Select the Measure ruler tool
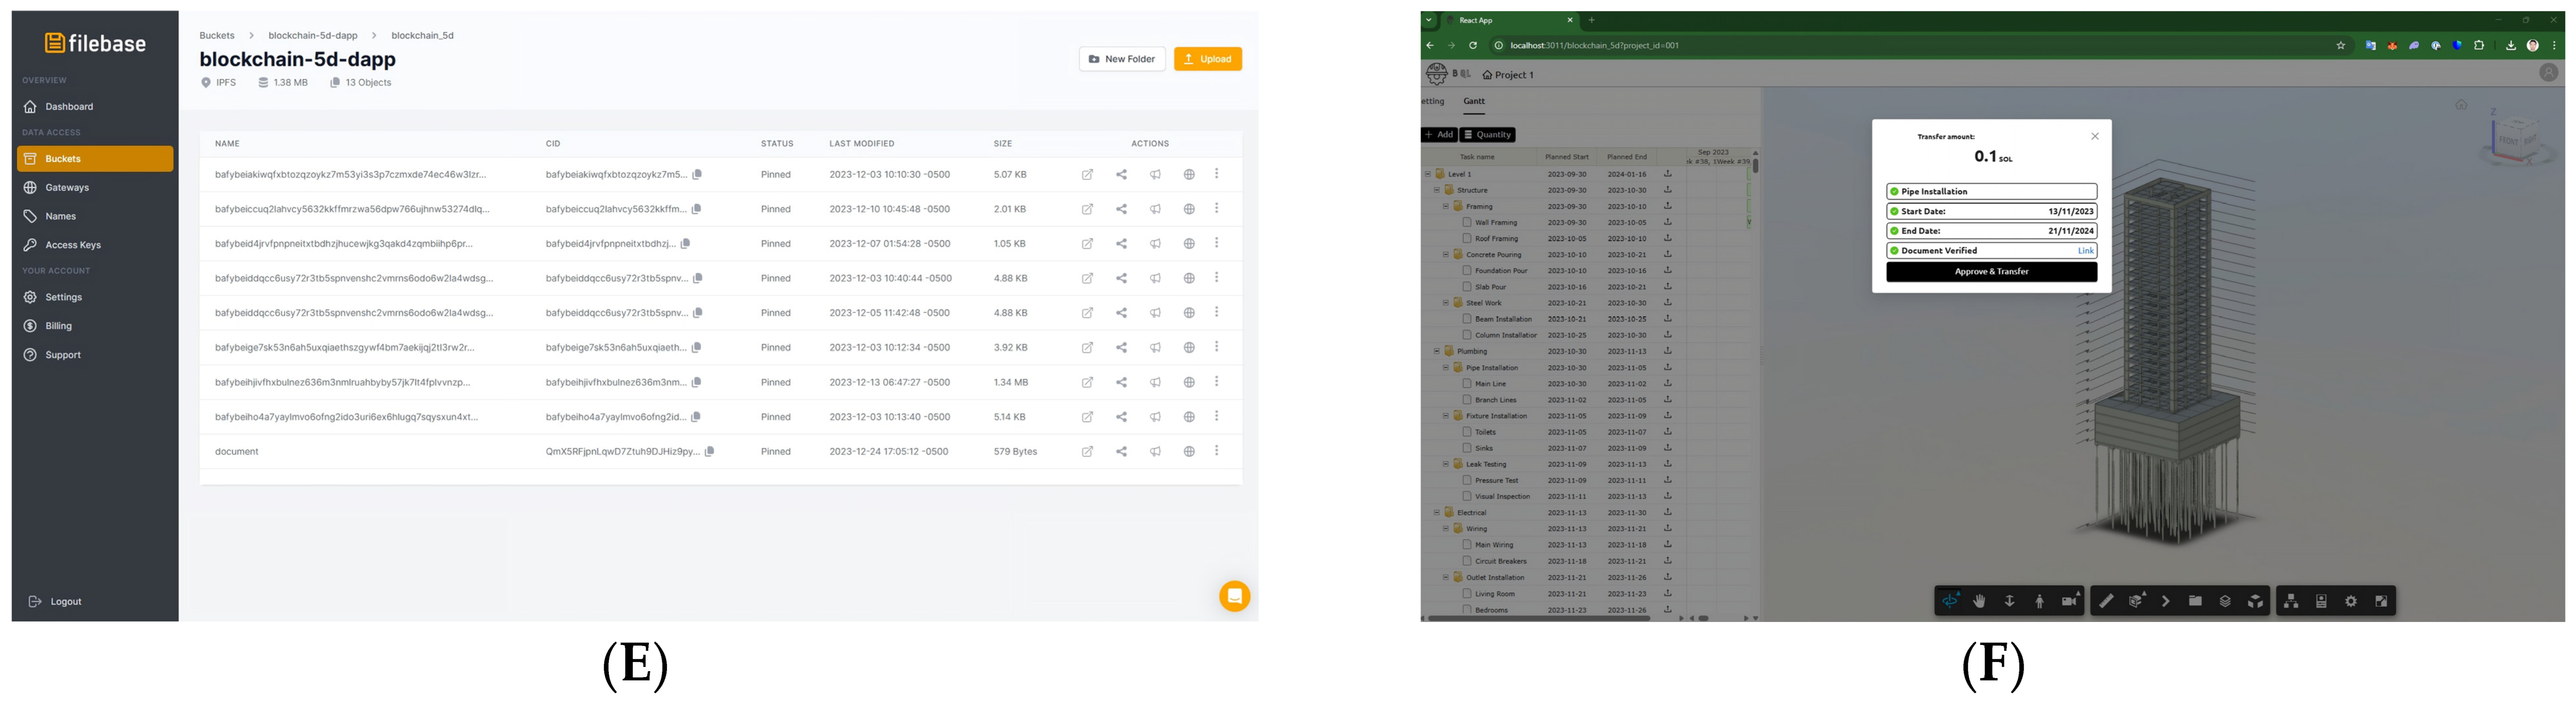This screenshot has height=704, width=2576. 2106,601
